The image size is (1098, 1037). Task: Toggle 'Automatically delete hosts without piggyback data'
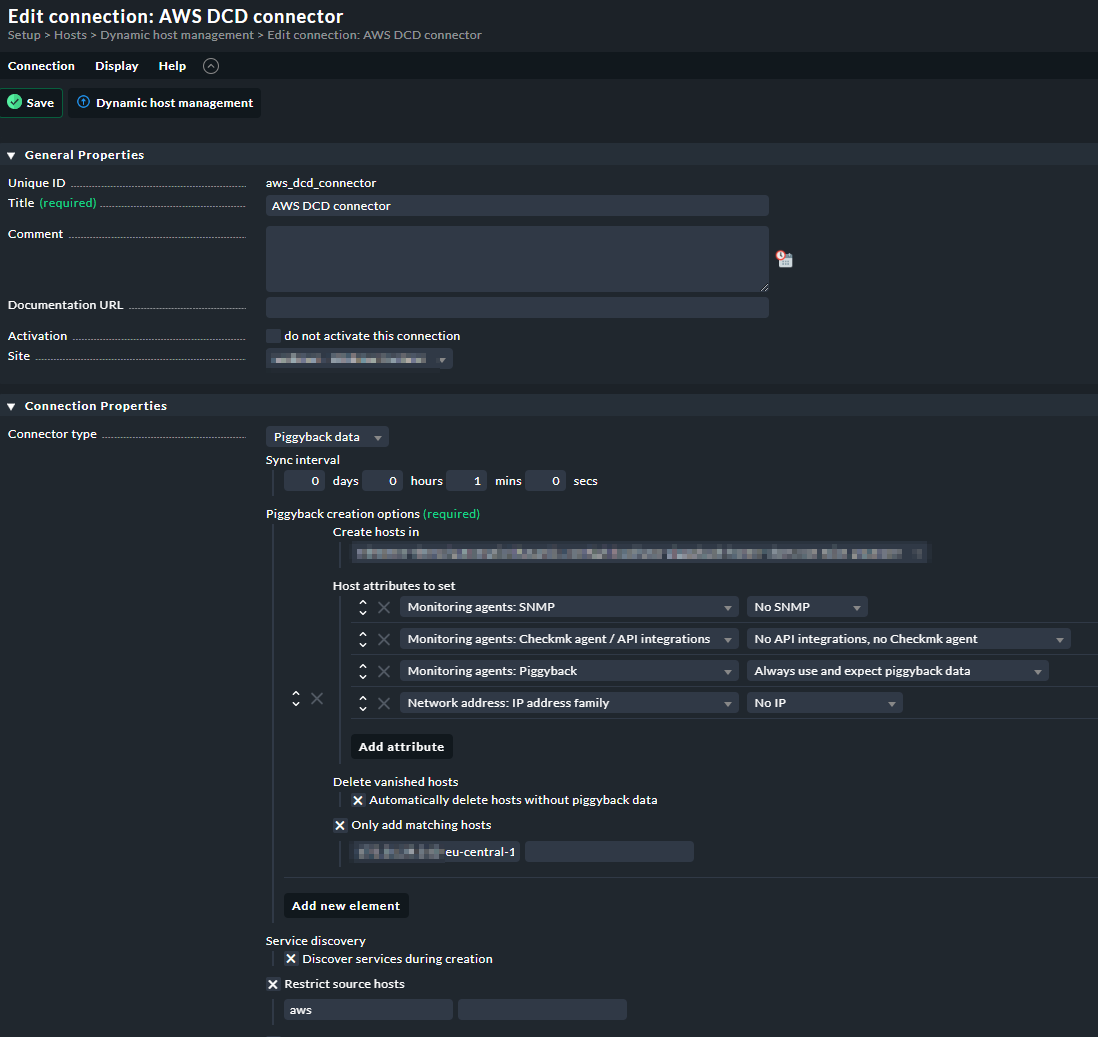358,800
